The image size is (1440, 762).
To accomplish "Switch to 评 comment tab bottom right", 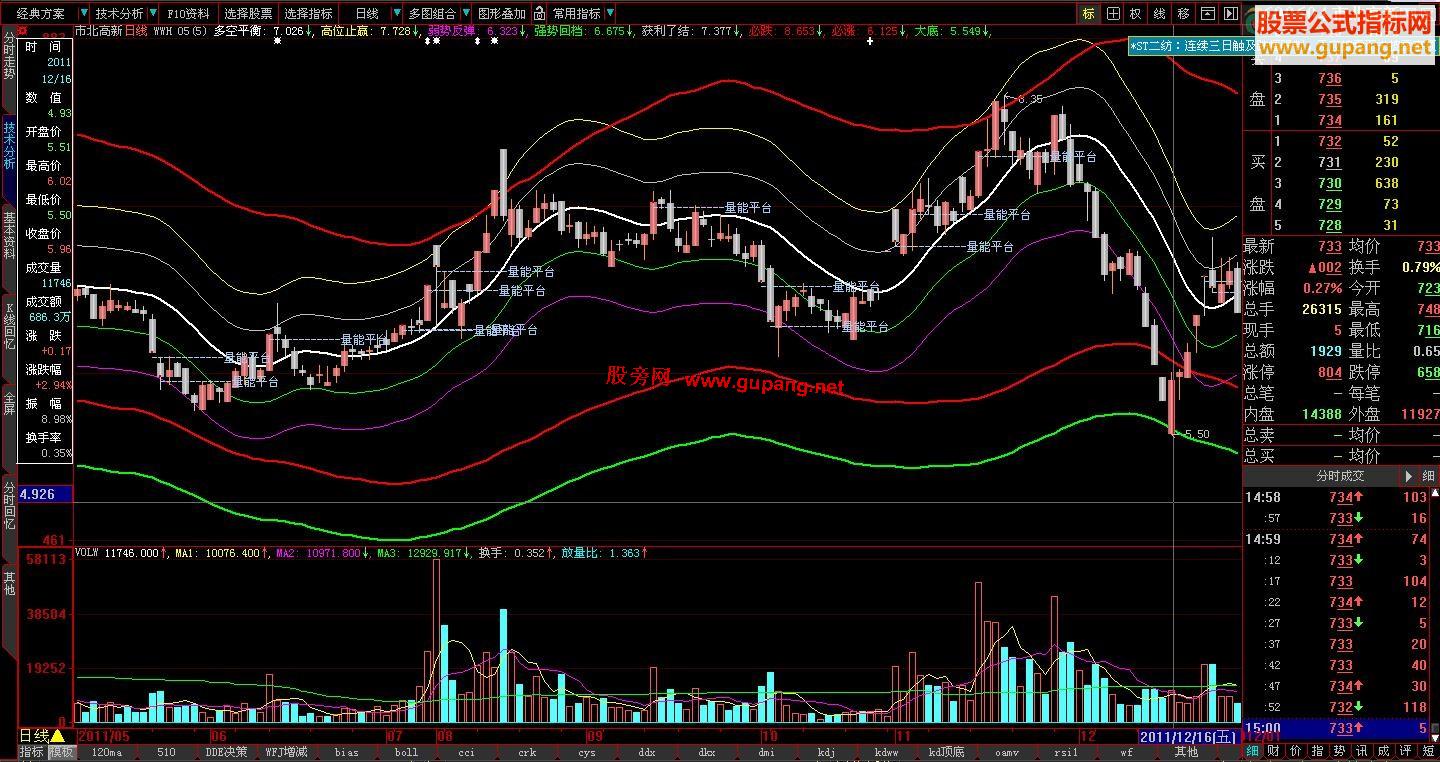I will coord(1406,751).
